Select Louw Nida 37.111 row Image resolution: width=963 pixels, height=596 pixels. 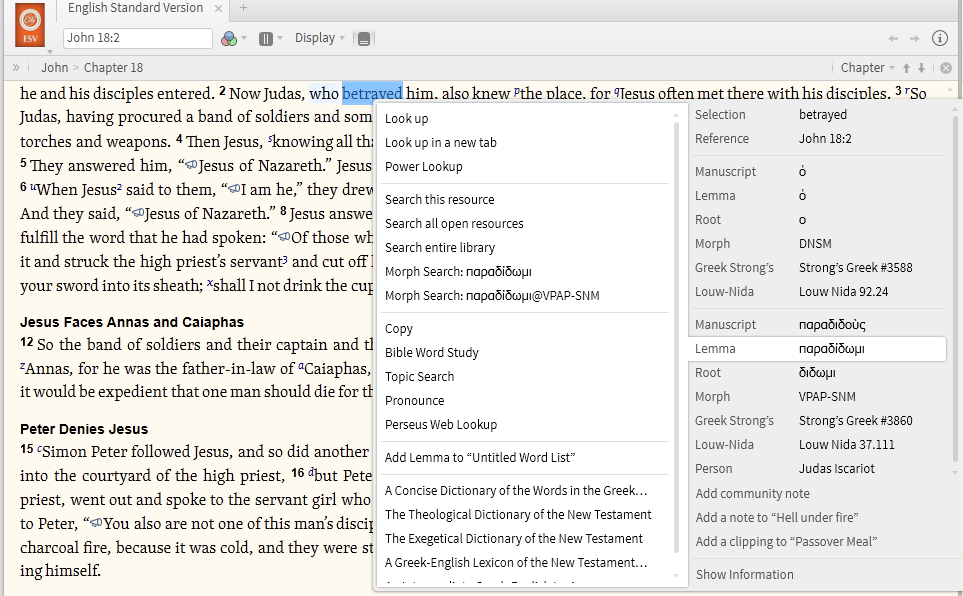pyautogui.click(x=819, y=445)
